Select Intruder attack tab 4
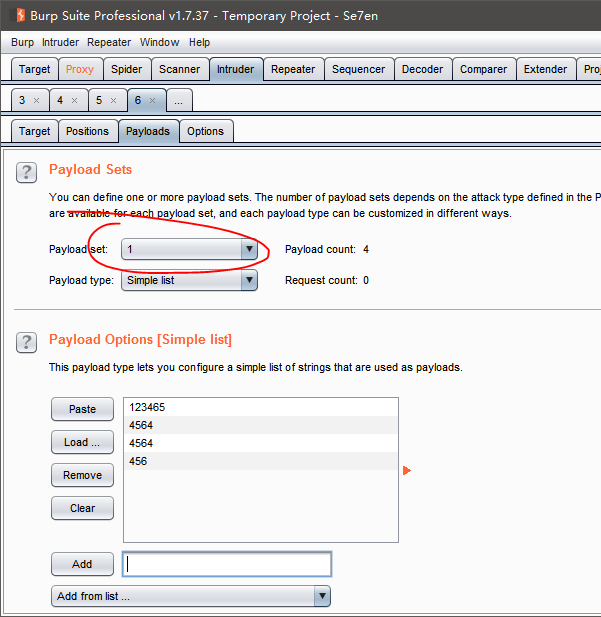601x617 pixels. (x=60, y=101)
